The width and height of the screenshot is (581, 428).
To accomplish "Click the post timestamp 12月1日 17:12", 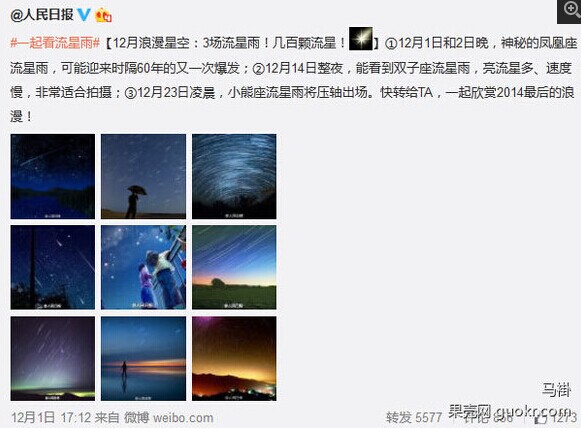I will click(x=51, y=418).
